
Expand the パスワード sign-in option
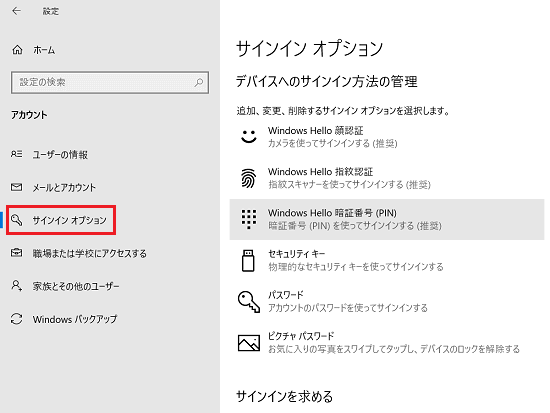click(387, 301)
